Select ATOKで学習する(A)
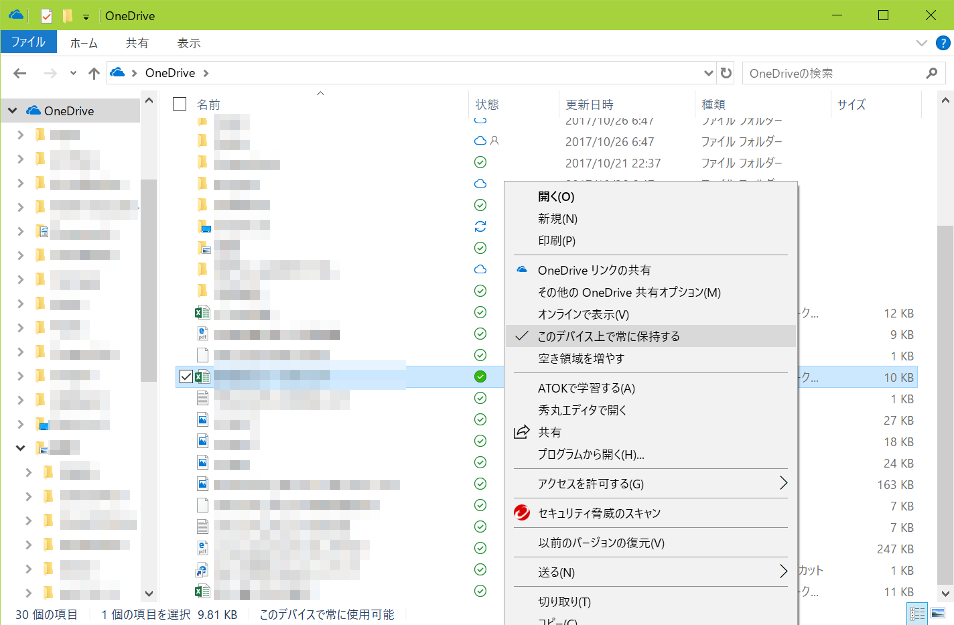This screenshot has height=625, width=954. point(650,388)
